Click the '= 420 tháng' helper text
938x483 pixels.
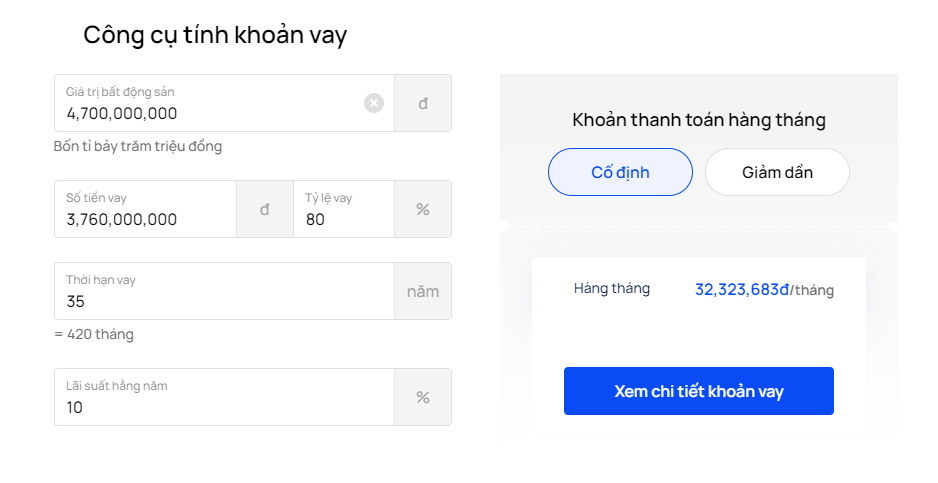click(94, 334)
